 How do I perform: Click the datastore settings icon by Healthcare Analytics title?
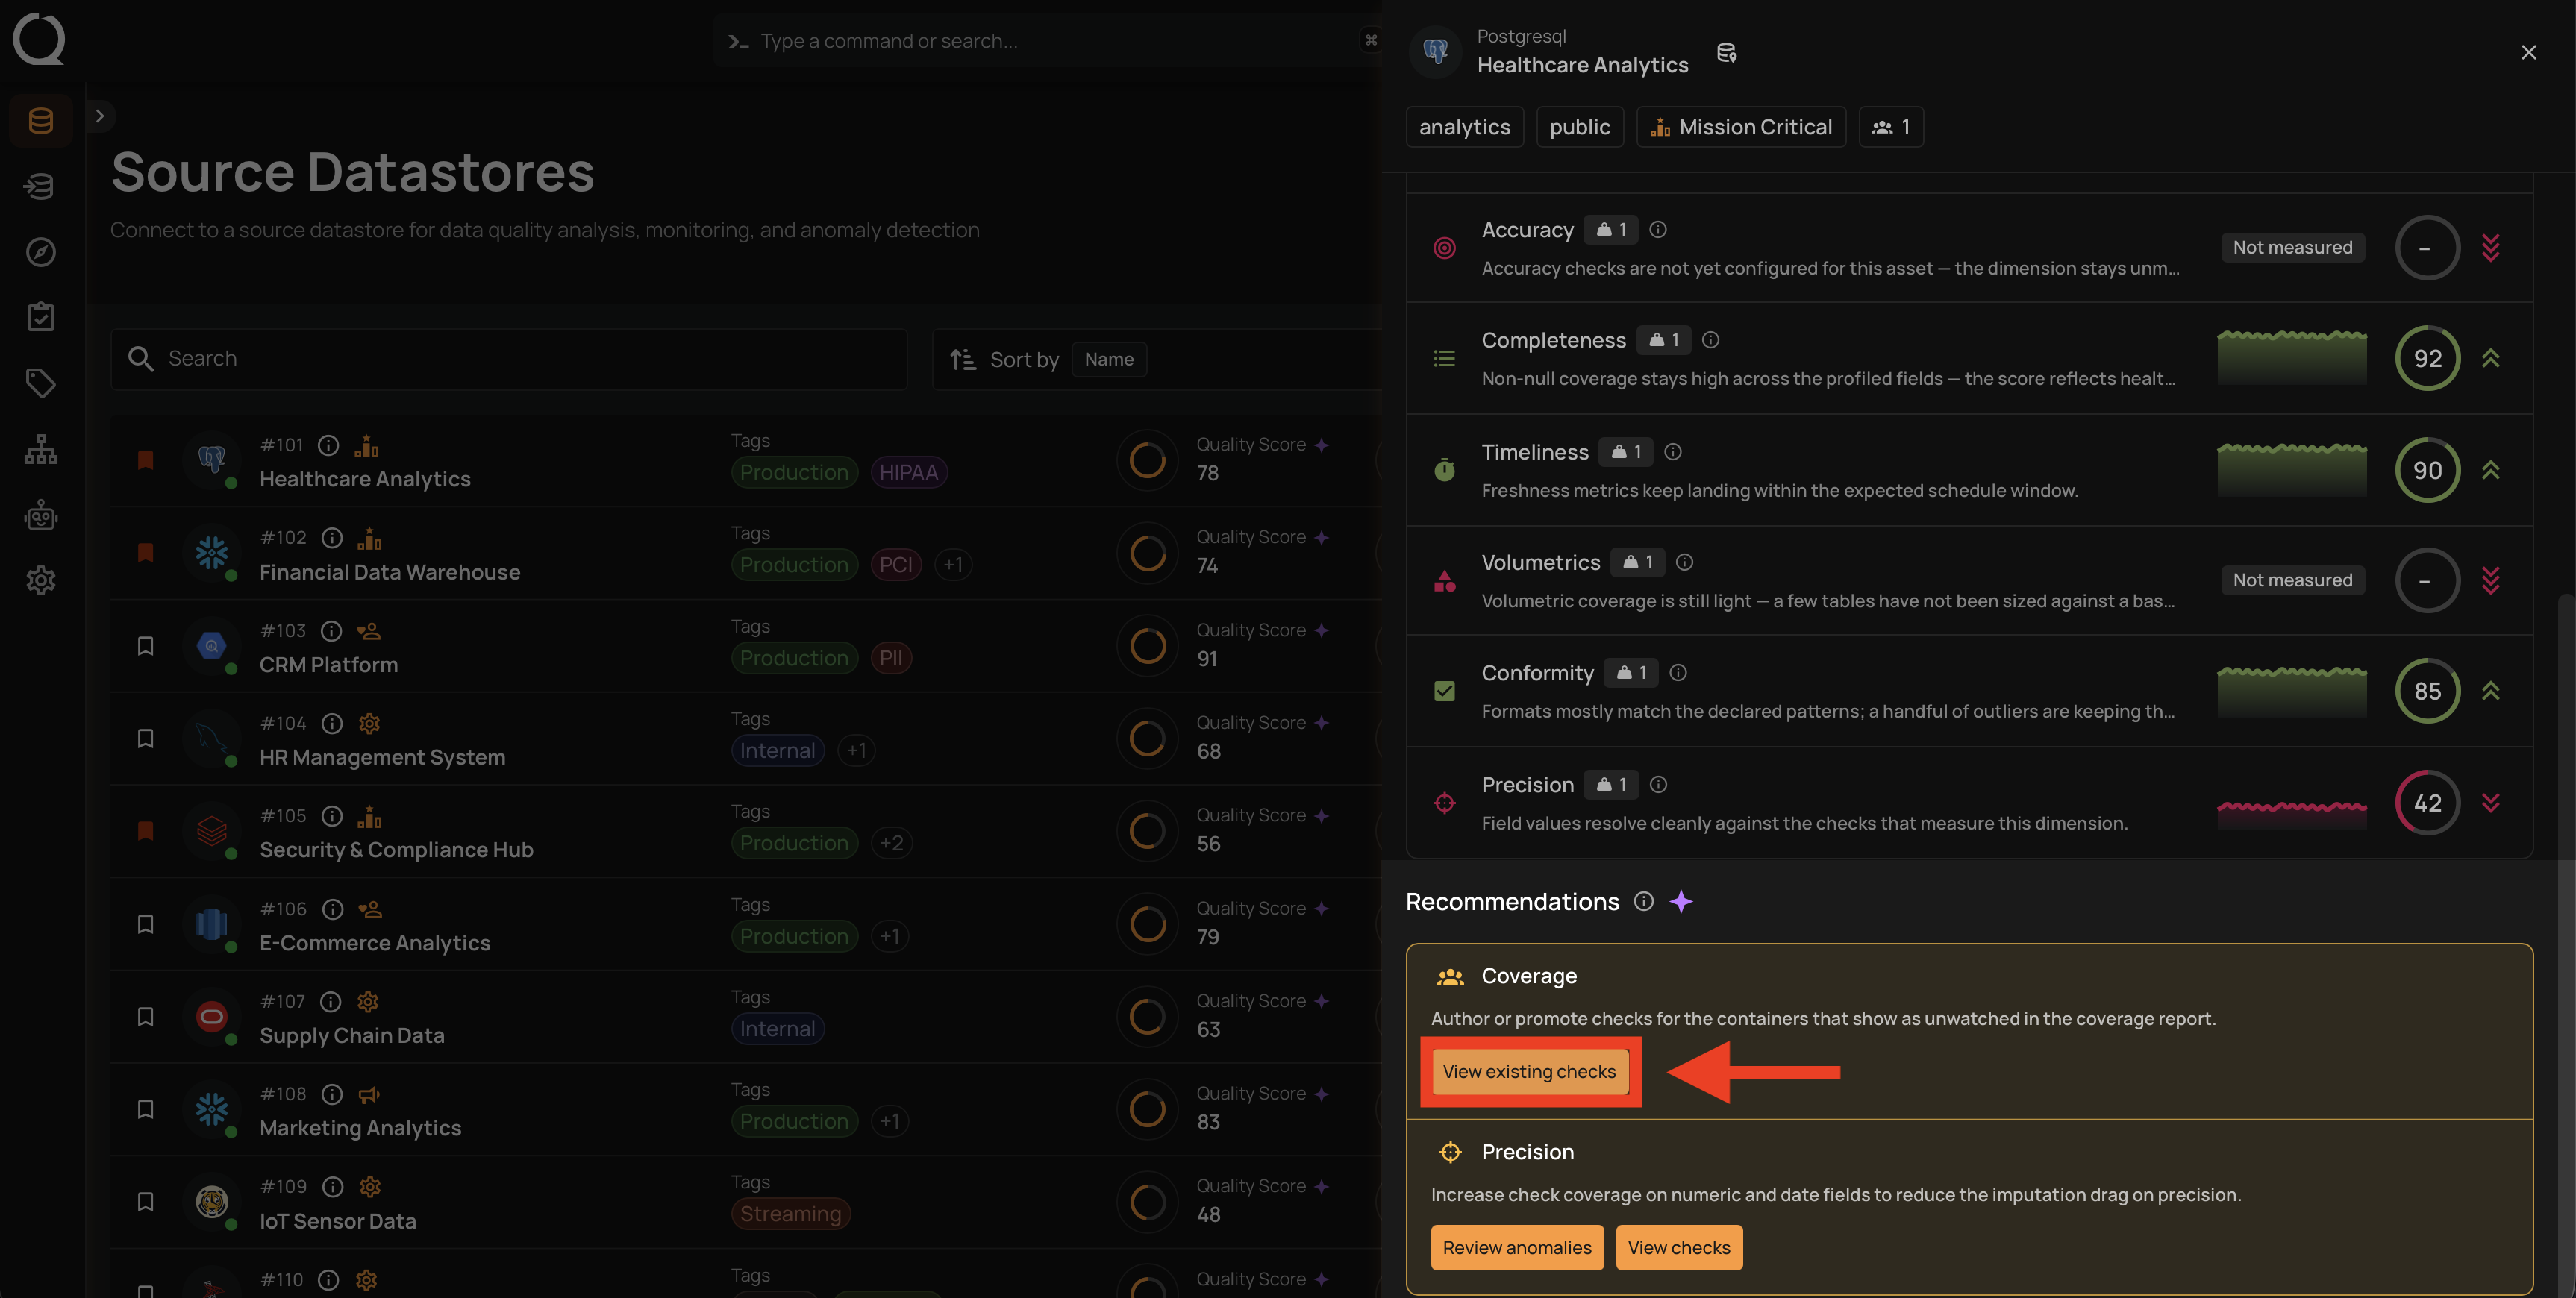pos(1727,53)
